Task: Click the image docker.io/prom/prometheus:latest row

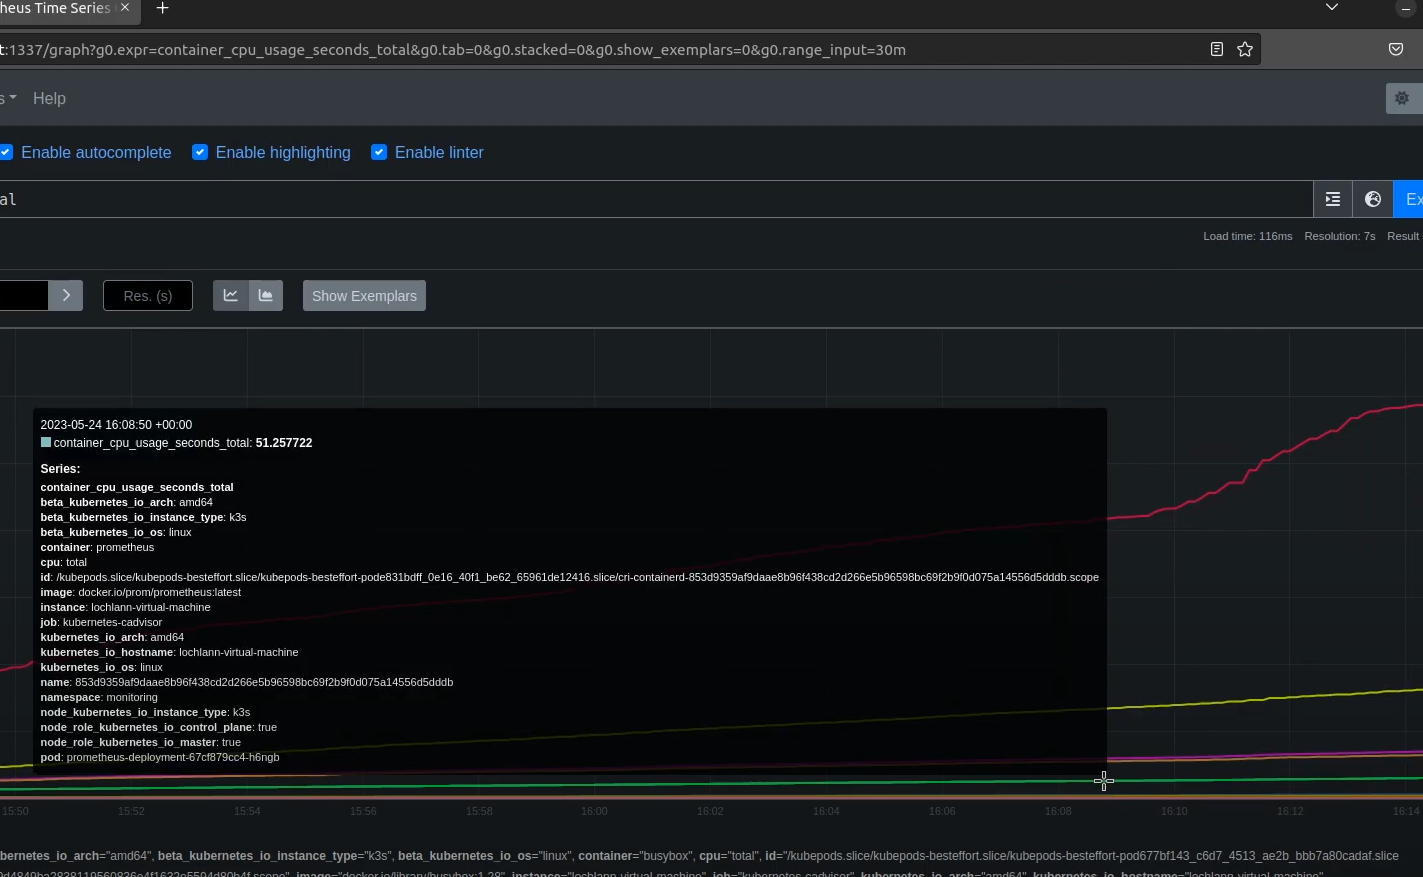Action: (x=141, y=592)
